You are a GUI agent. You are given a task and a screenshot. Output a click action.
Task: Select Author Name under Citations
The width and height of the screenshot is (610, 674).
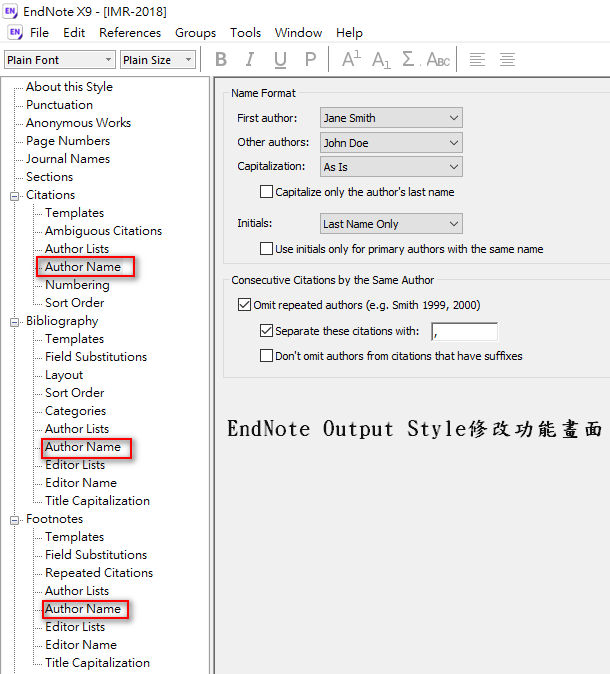(x=83, y=267)
